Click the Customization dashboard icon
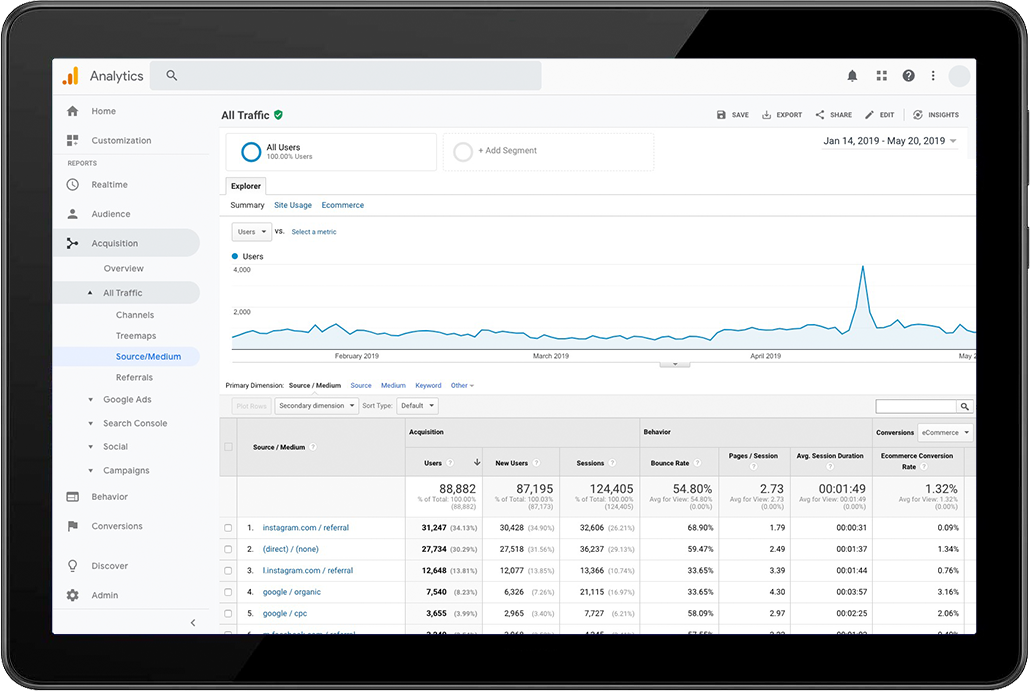 72,140
